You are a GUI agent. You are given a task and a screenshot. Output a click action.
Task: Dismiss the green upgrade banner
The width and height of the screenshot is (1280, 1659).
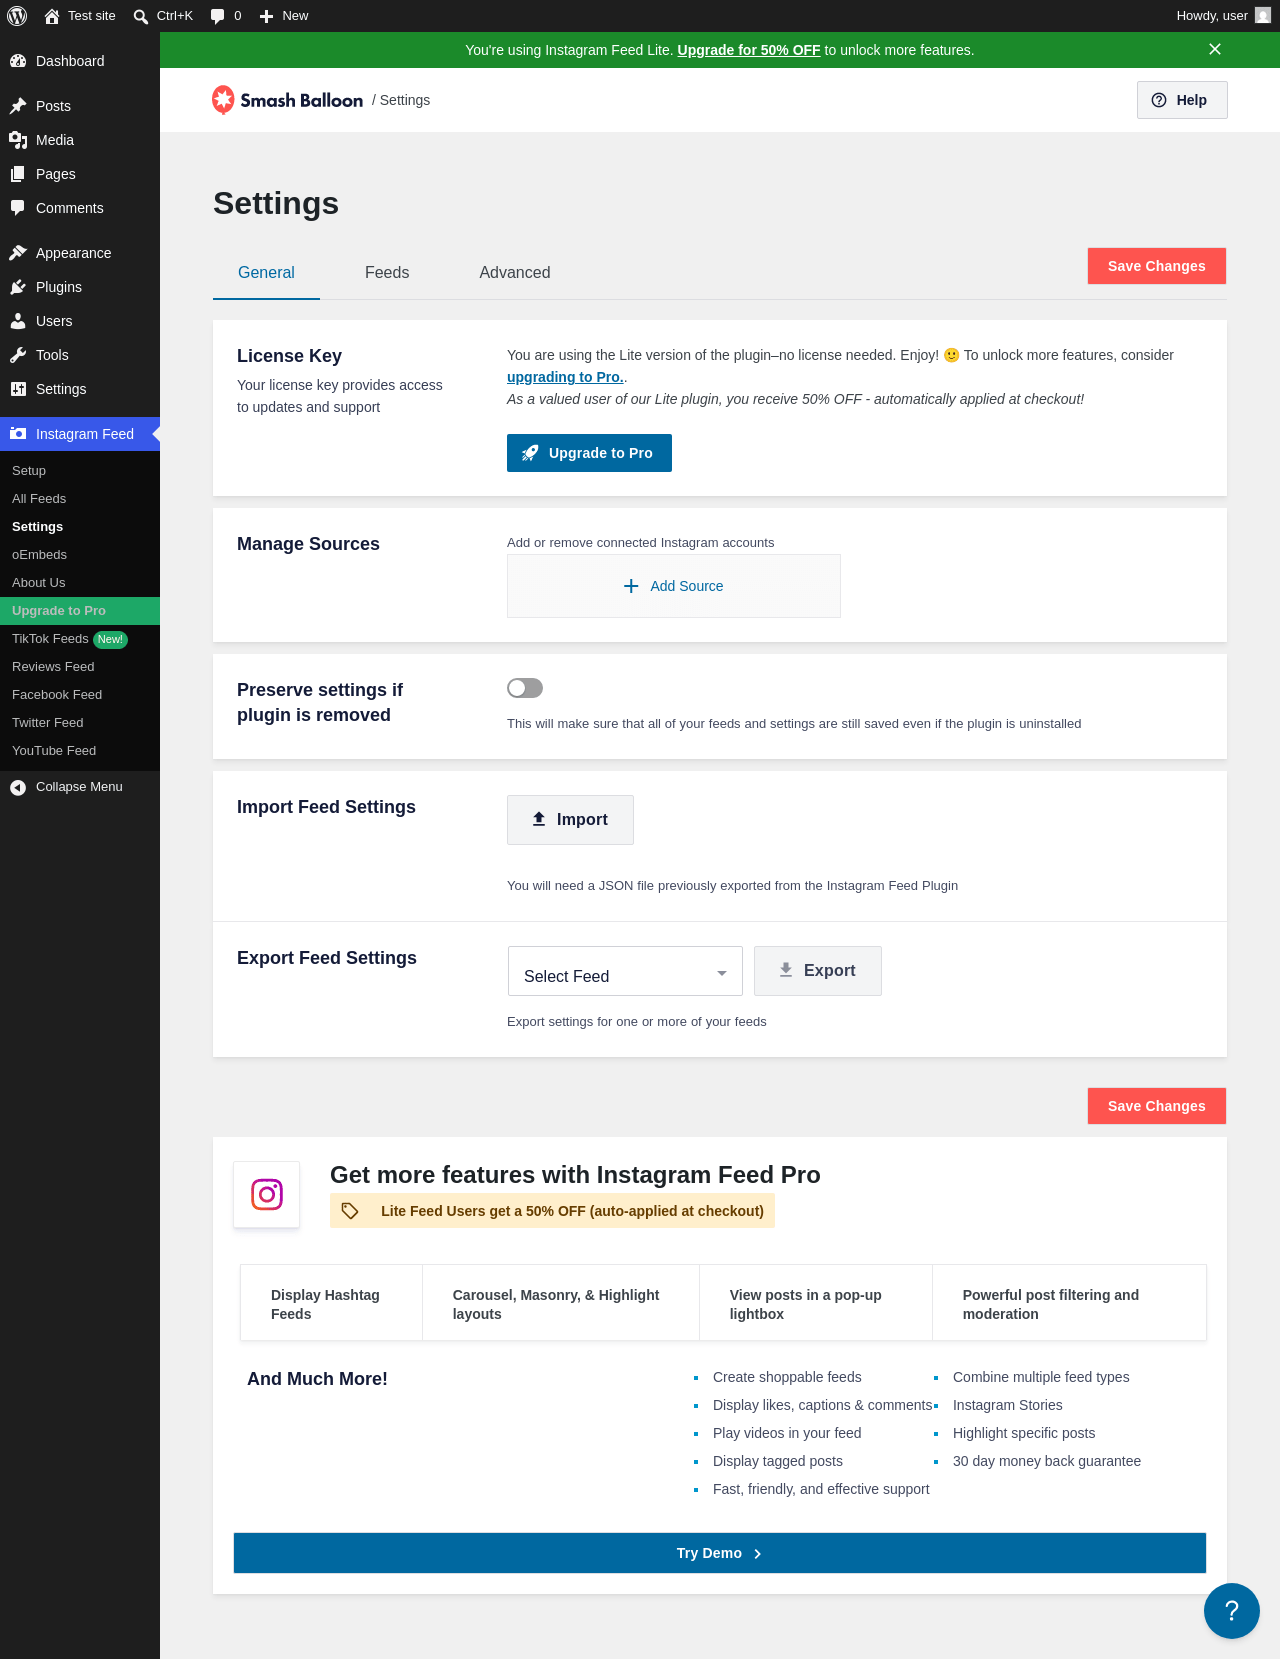pos(1215,49)
